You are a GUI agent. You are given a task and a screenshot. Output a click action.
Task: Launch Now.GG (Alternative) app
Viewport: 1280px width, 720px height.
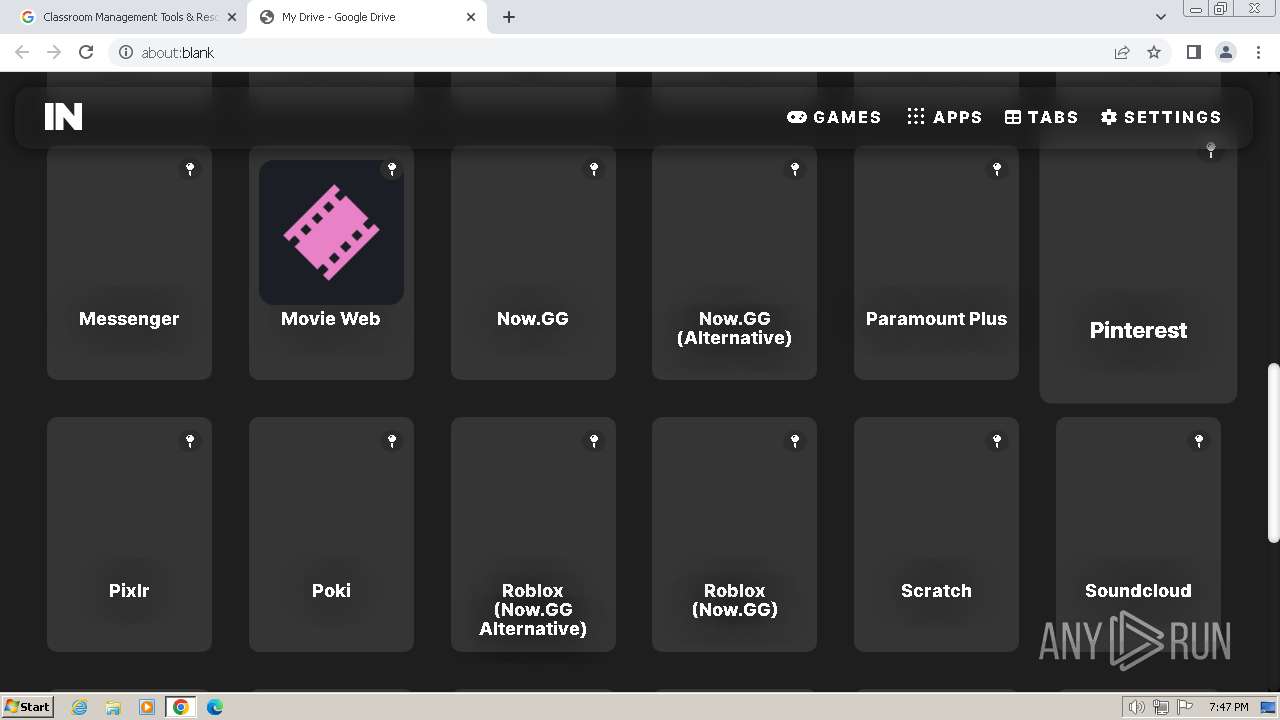click(x=734, y=262)
